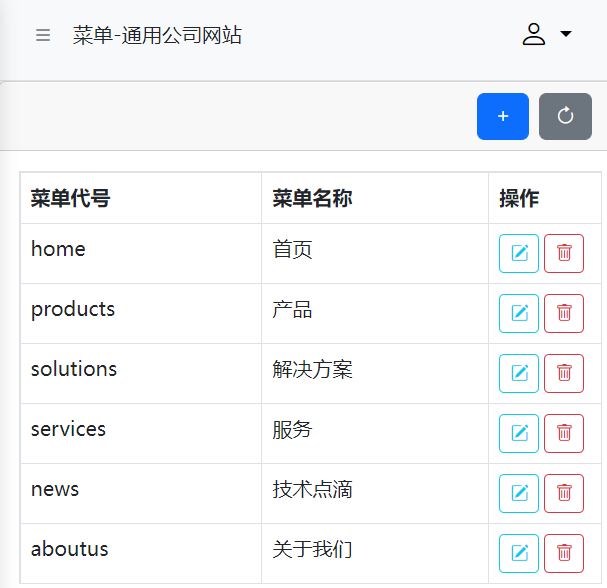The width and height of the screenshot is (607, 588).
Task: Delete the home menu row
Action: point(564,254)
